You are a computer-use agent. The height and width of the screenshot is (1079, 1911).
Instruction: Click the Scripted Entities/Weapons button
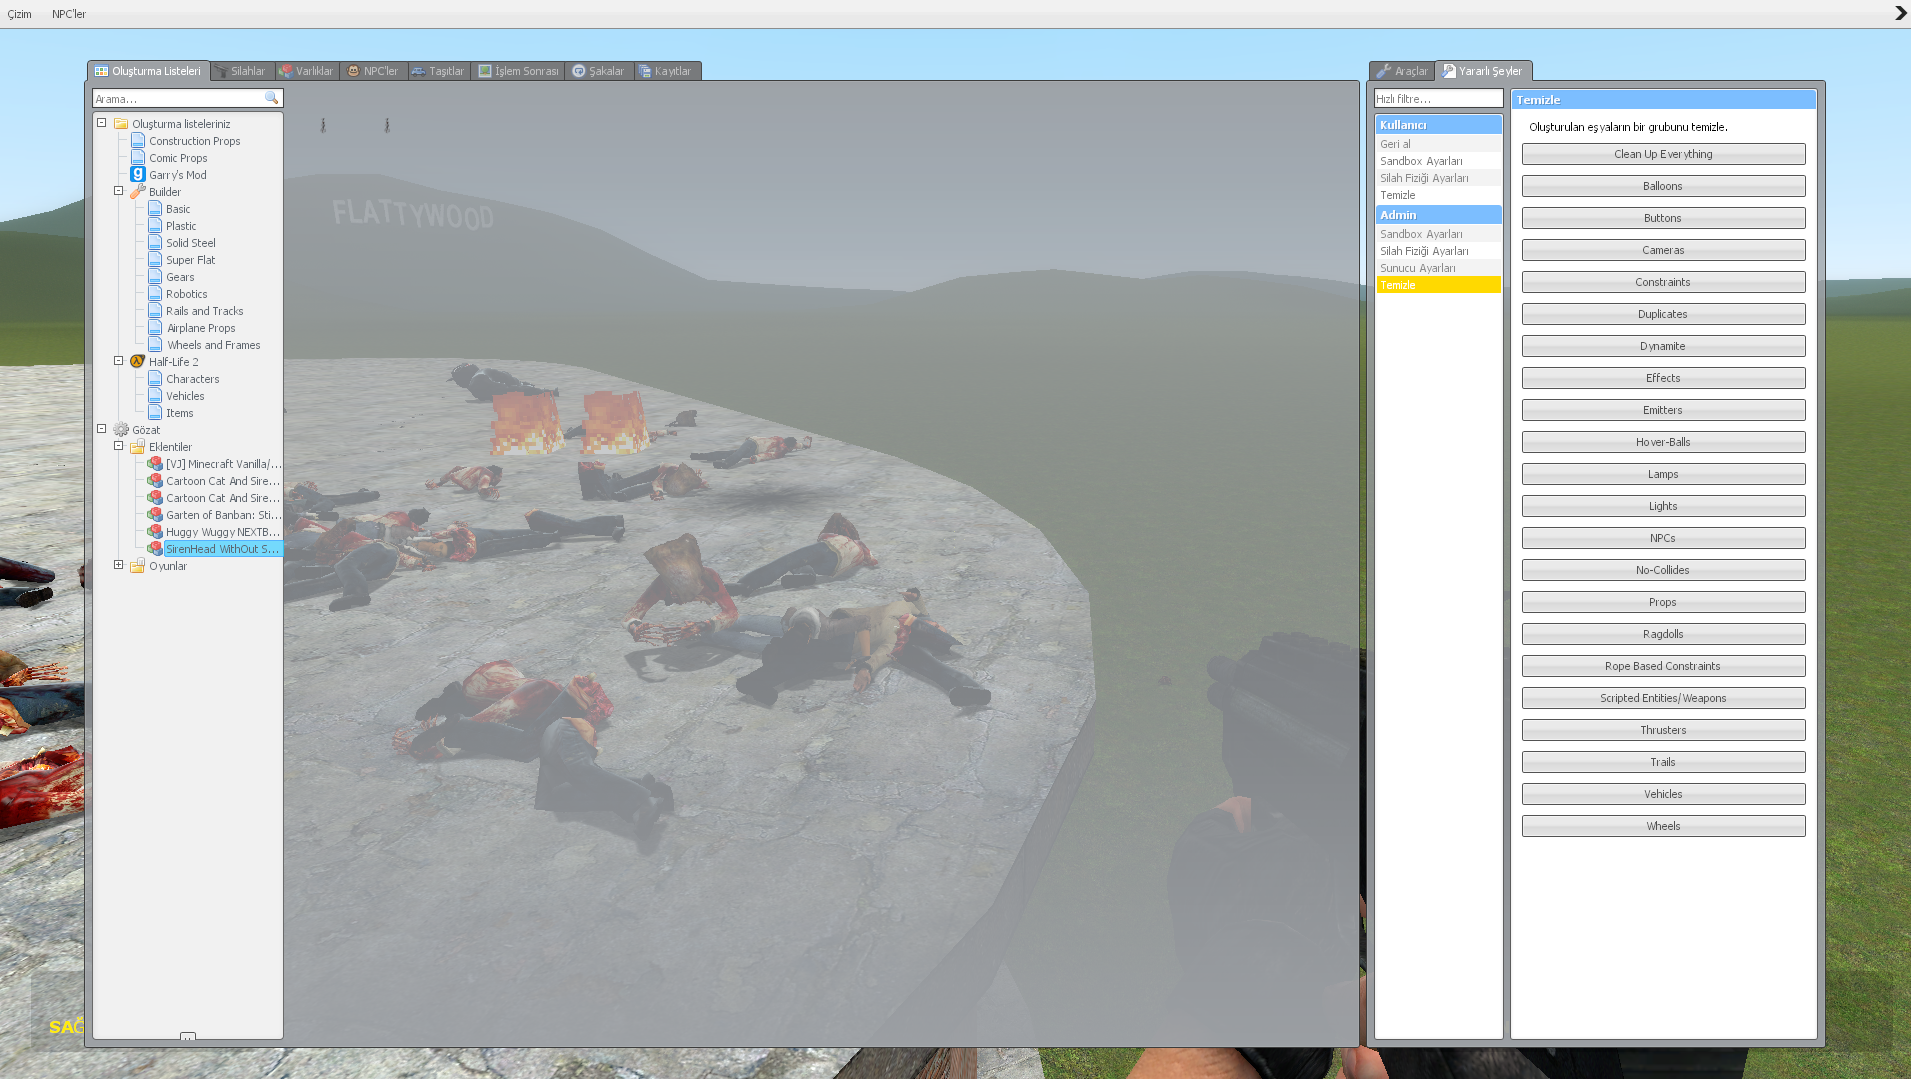[x=1663, y=698]
